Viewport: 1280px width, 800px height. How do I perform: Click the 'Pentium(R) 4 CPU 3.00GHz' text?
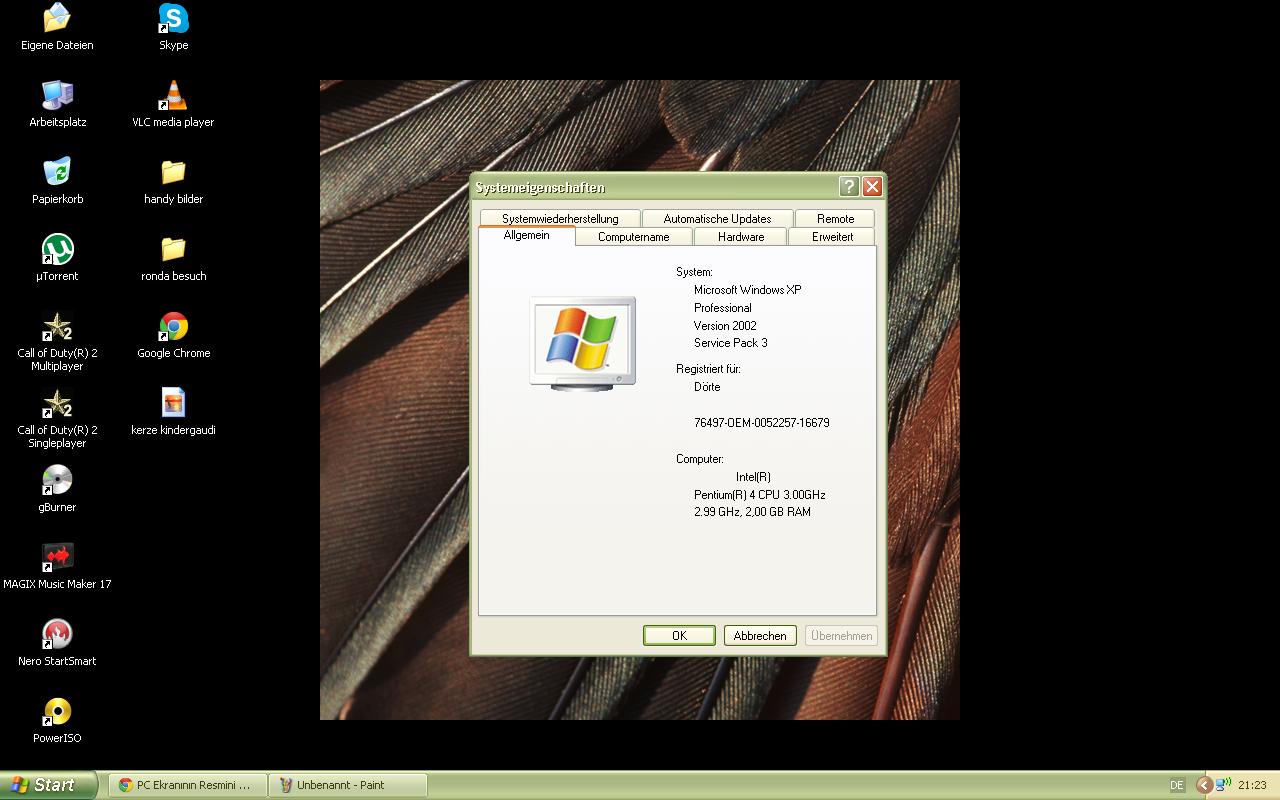pyautogui.click(x=760, y=495)
